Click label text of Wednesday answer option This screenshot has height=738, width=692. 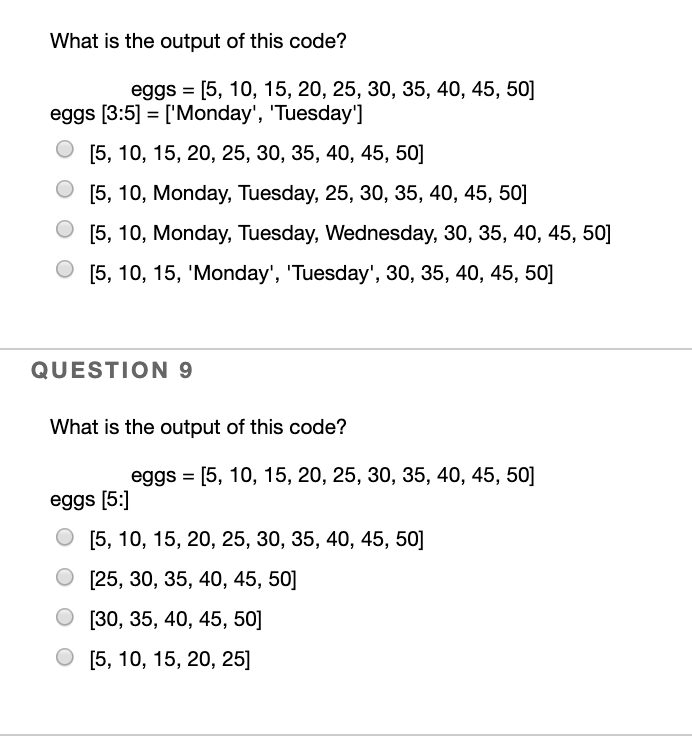pos(349,232)
